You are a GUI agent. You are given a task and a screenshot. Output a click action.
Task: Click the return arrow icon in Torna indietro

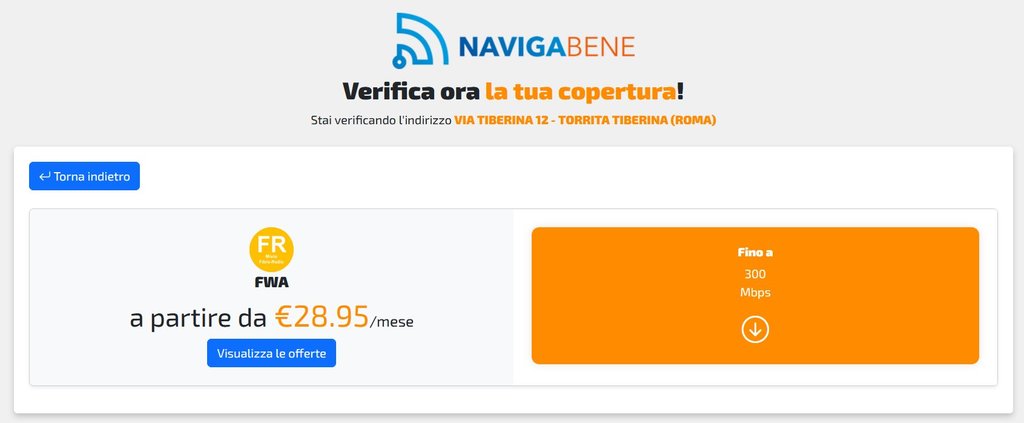[45, 176]
